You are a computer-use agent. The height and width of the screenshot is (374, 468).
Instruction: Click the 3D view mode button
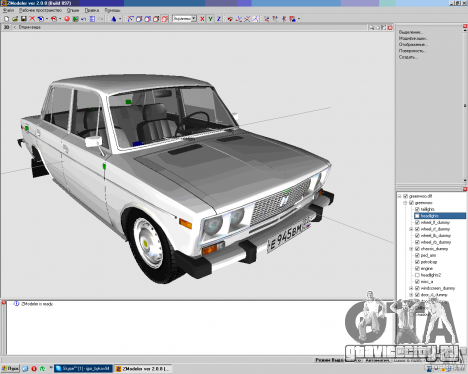[6, 27]
